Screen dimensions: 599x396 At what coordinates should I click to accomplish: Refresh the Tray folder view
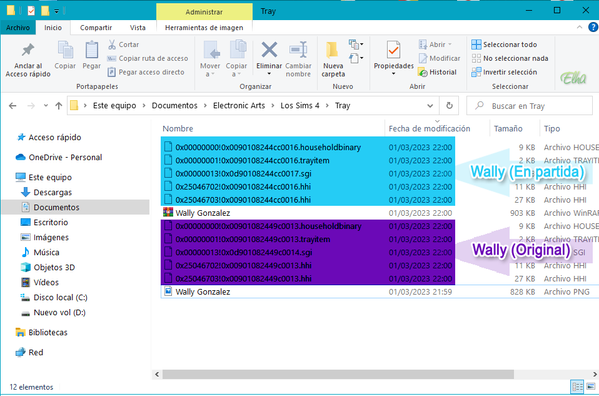pos(449,106)
